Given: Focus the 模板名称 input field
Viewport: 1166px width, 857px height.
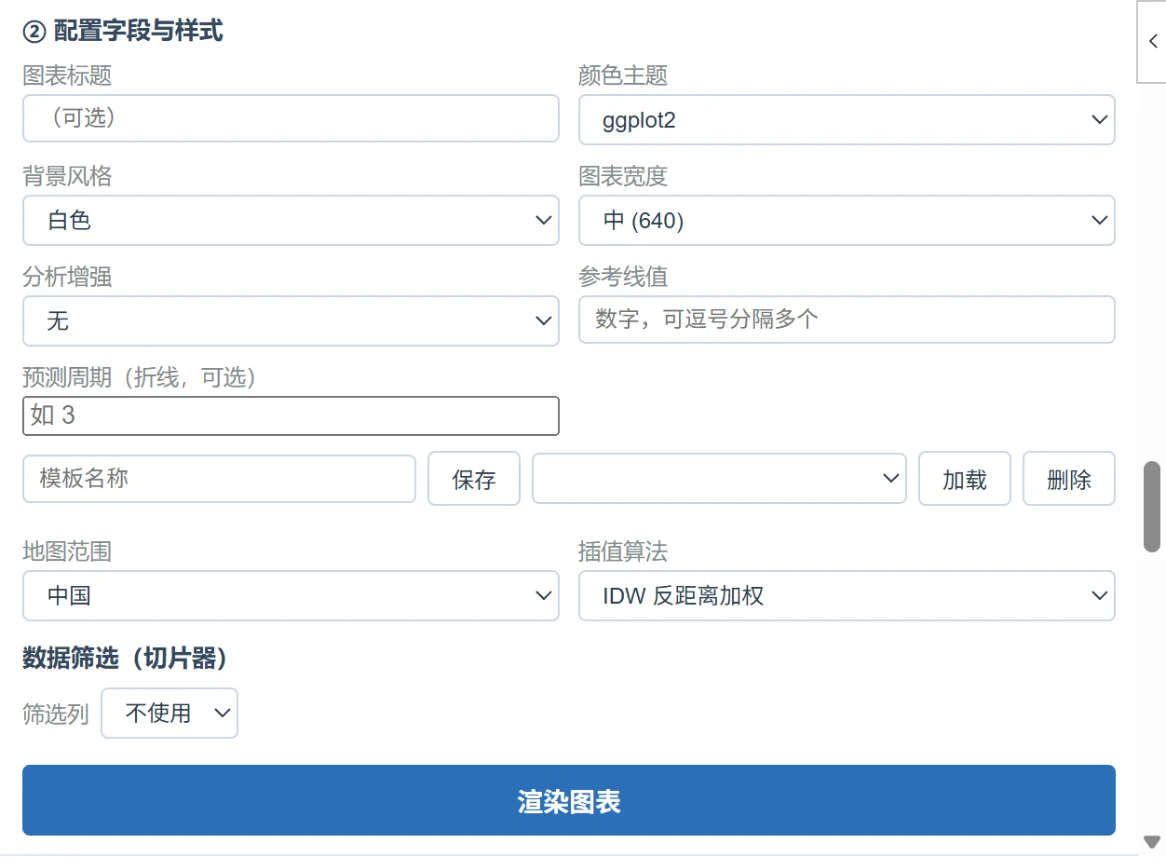Looking at the screenshot, I should tap(219, 478).
